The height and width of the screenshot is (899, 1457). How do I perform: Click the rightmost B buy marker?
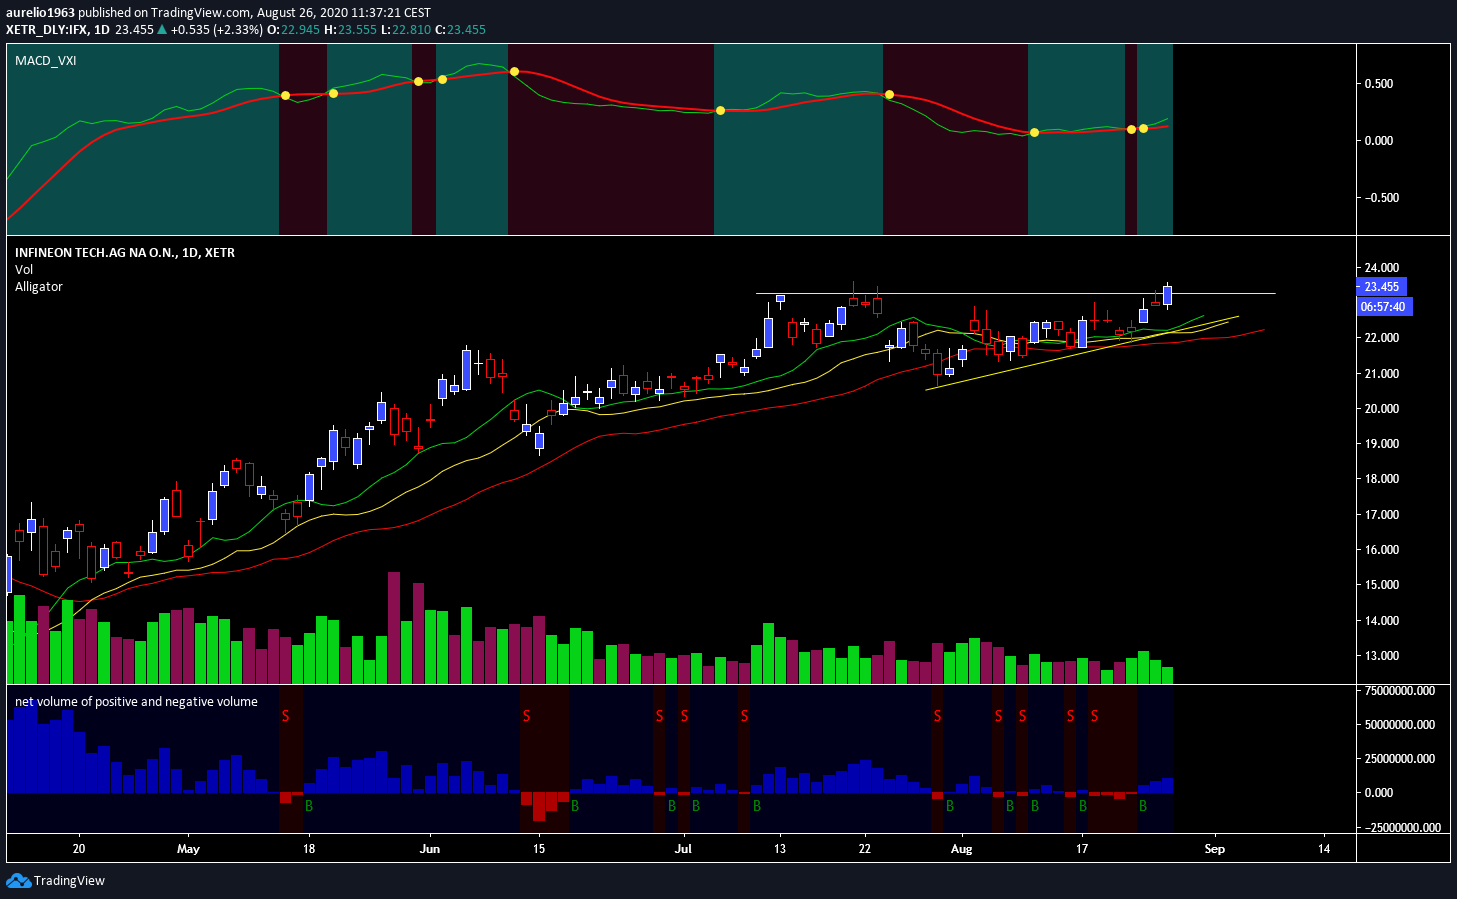pos(1143,805)
